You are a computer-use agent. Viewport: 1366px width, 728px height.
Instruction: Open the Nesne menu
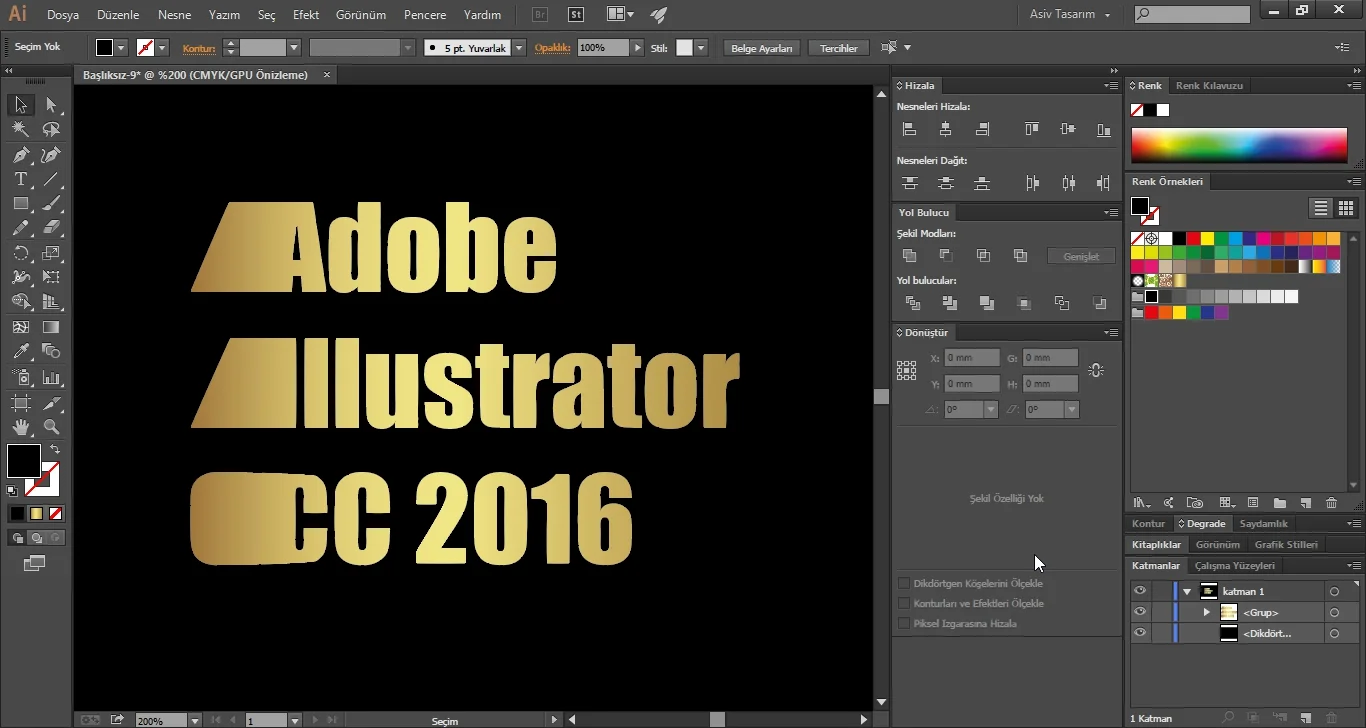[x=174, y=15]
